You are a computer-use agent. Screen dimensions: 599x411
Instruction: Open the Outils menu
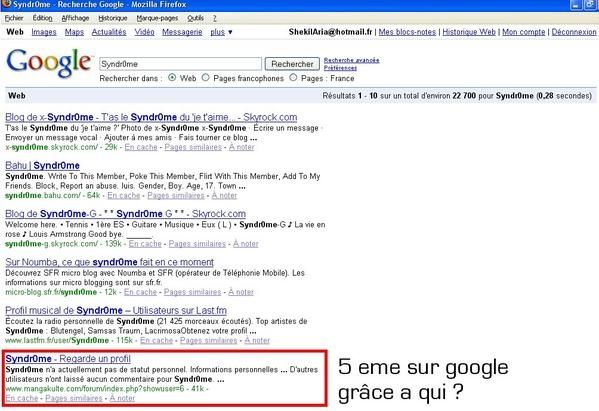(x=195, y=18)
